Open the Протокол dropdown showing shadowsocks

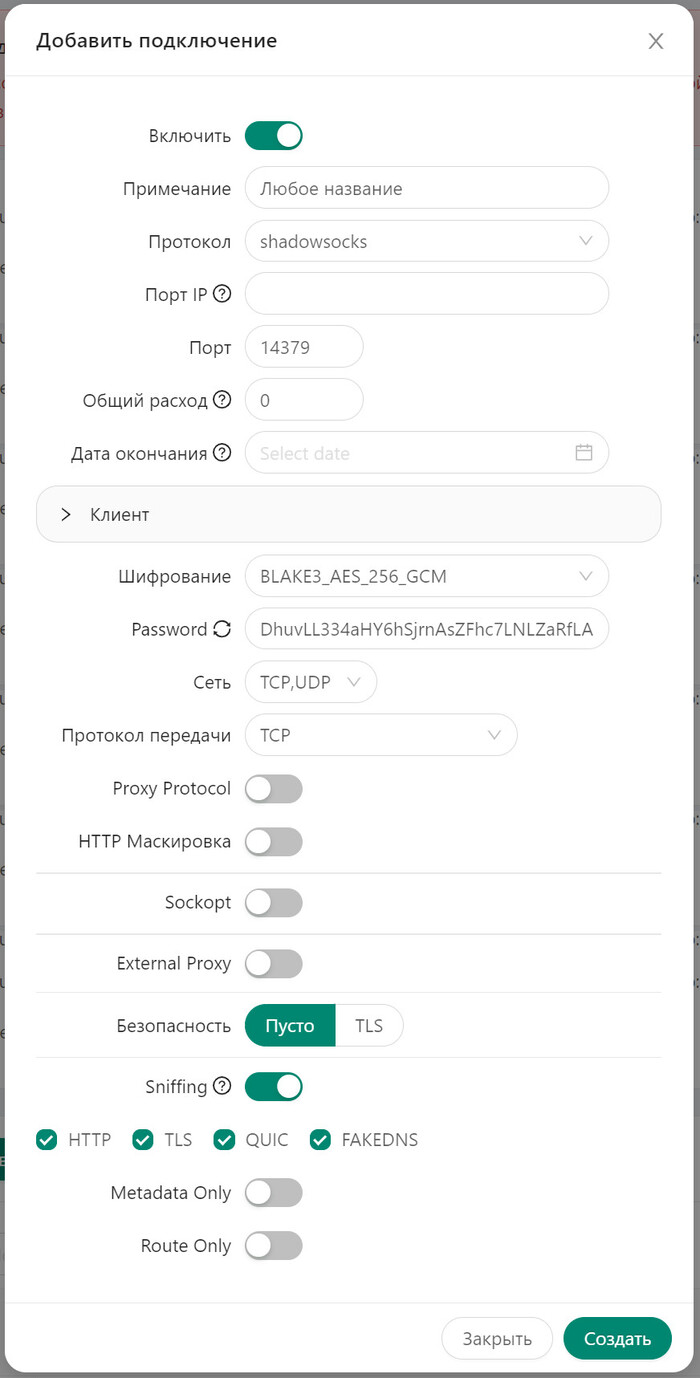(x=427, y=241)
